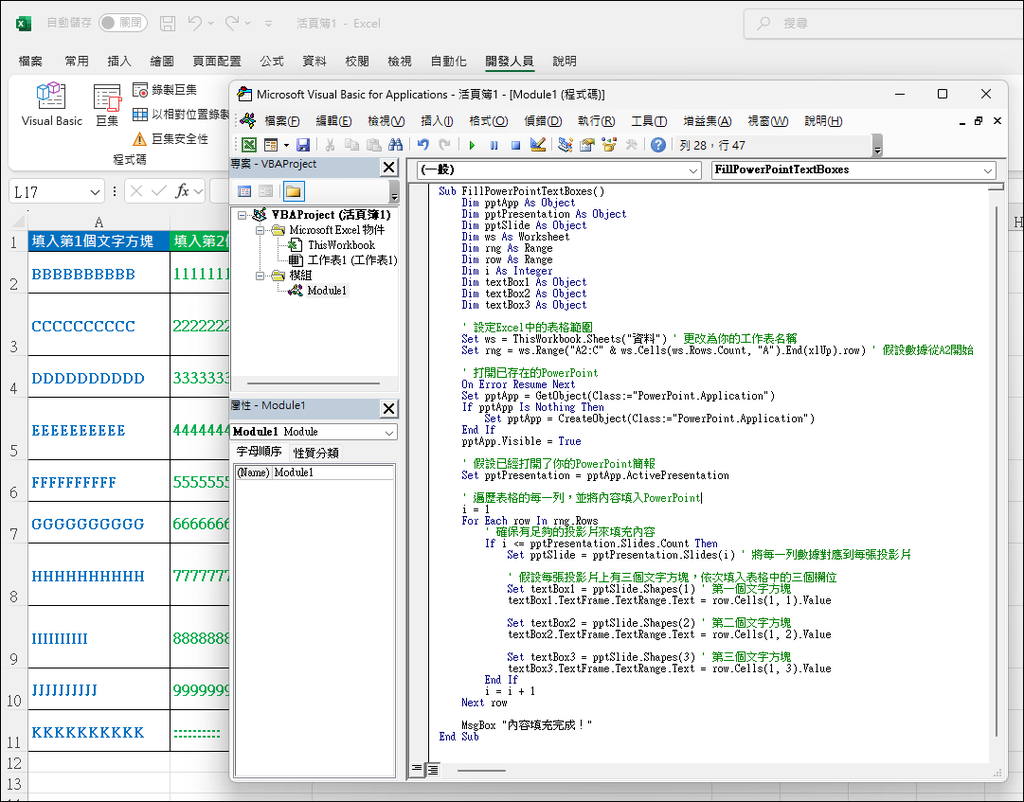Image resolution: width=1024 pixels, height=802 pixels.
Task: Click the Find binoculars icon
Action: pyautogui.click(x=398, y=145)
